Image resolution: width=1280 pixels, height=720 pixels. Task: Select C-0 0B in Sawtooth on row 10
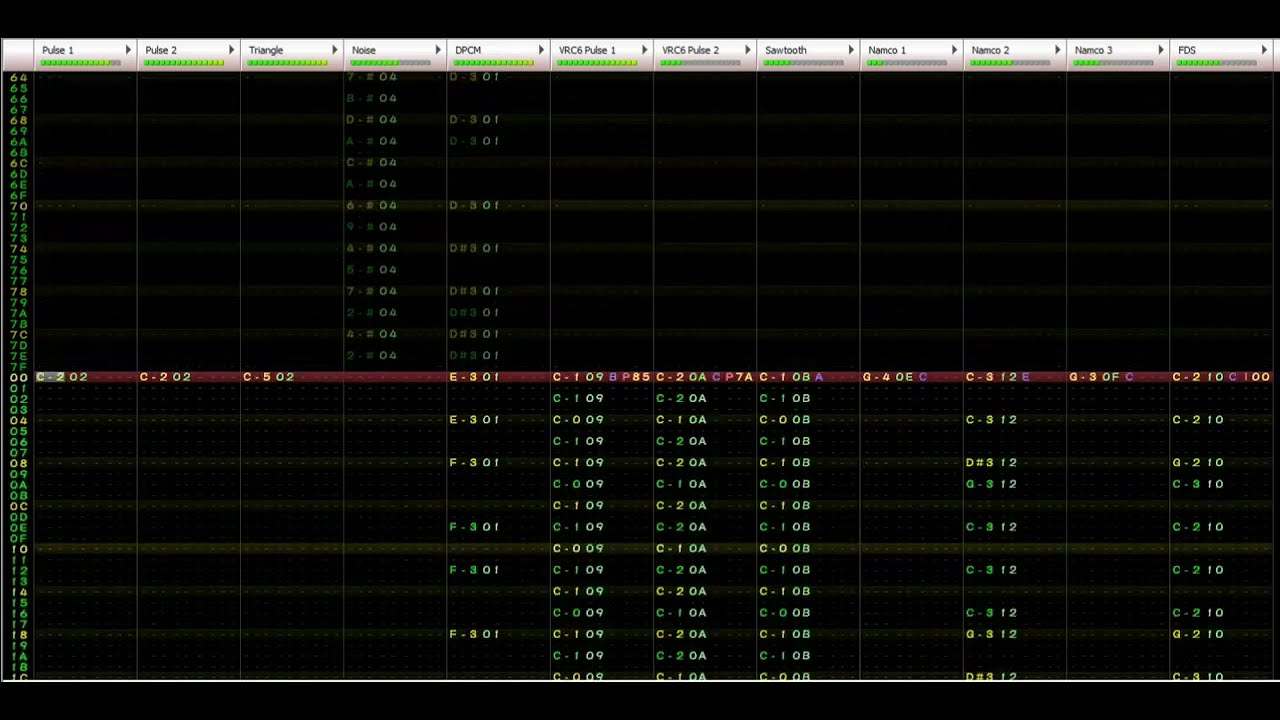pos(785,549)
